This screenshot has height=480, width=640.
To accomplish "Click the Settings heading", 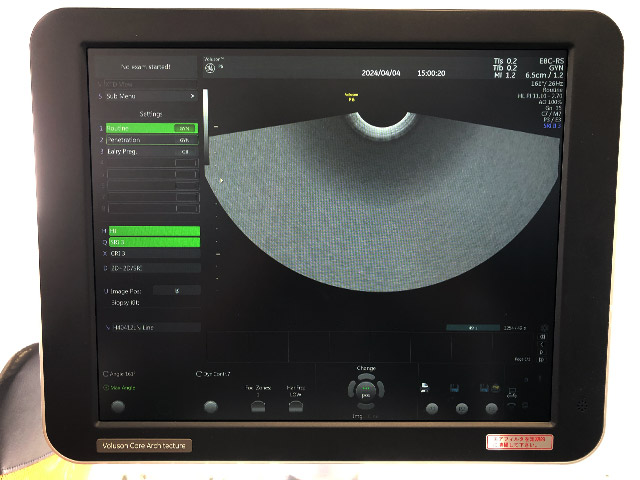I will [151, 114].
